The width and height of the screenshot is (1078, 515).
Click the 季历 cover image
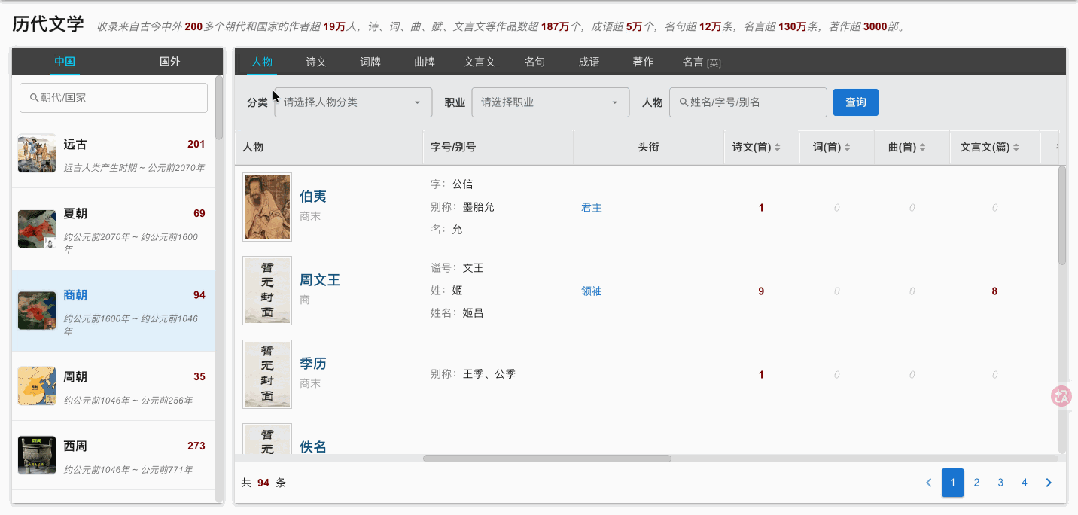coord(267,374)
